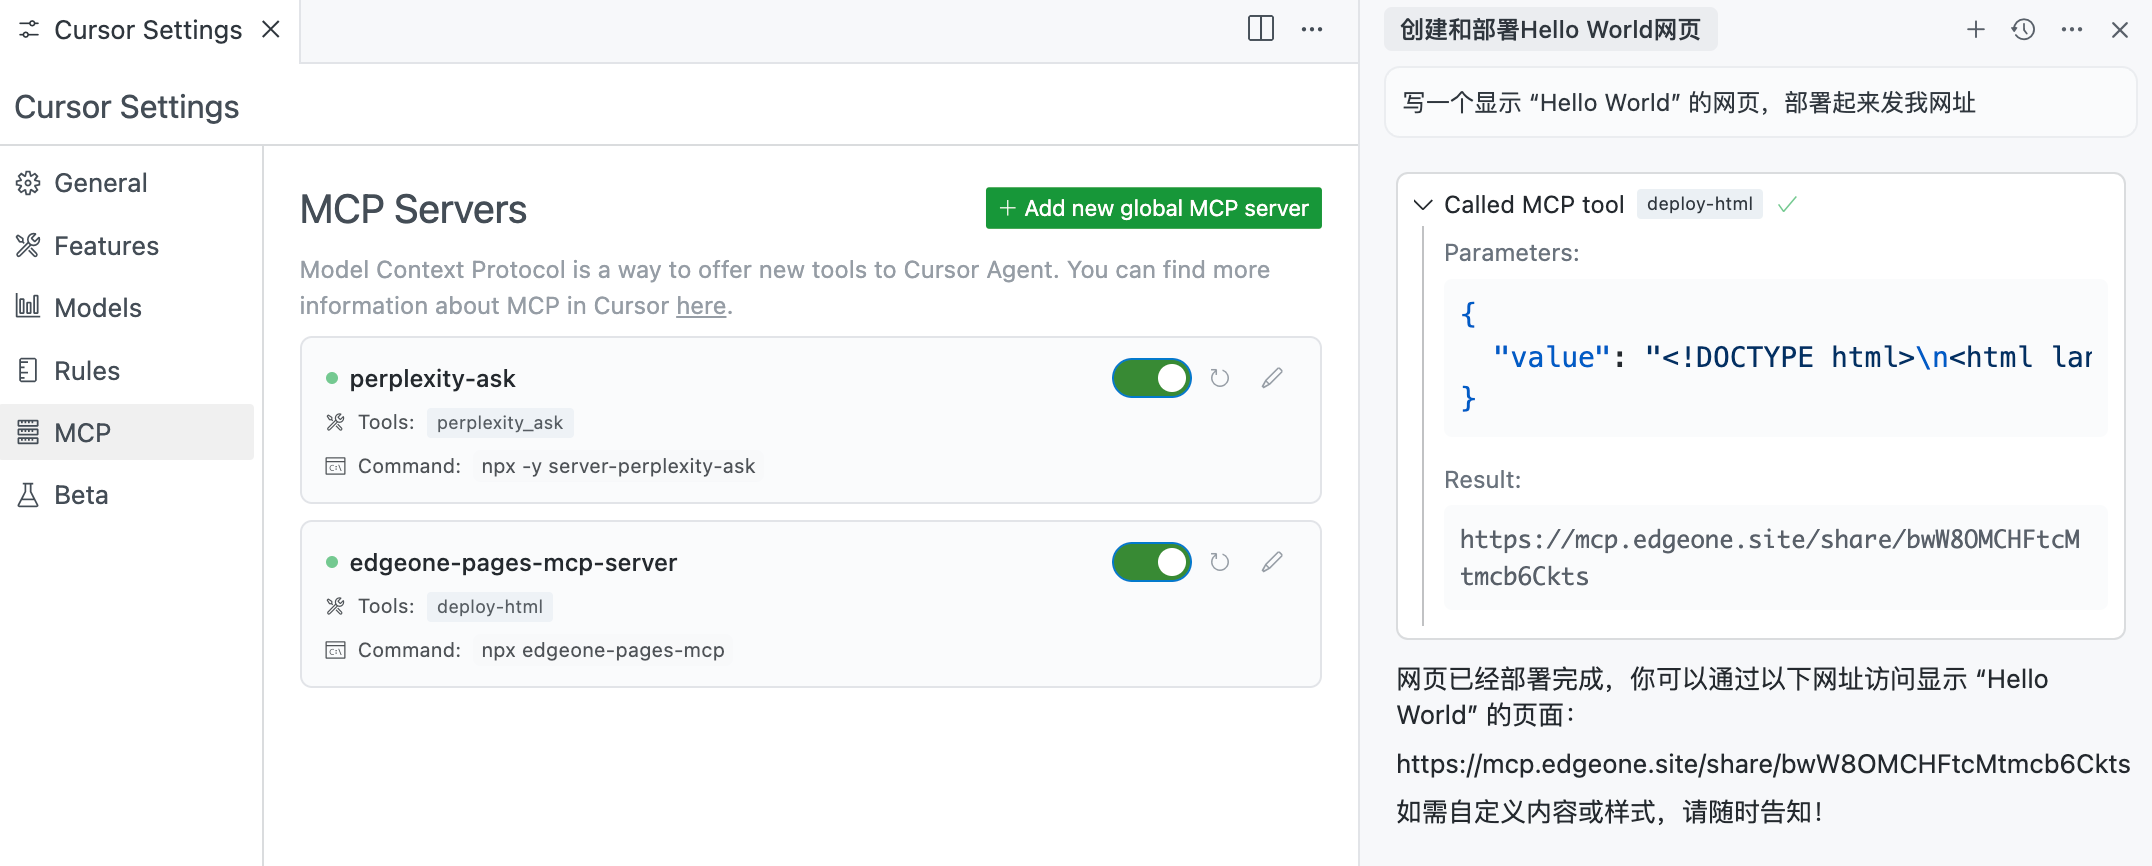This screenshot has height=866, width=2152.
Task: Refresh the edgeone-pages-mcp-server
Action: pyautogui.click(x=1219, y=562)
